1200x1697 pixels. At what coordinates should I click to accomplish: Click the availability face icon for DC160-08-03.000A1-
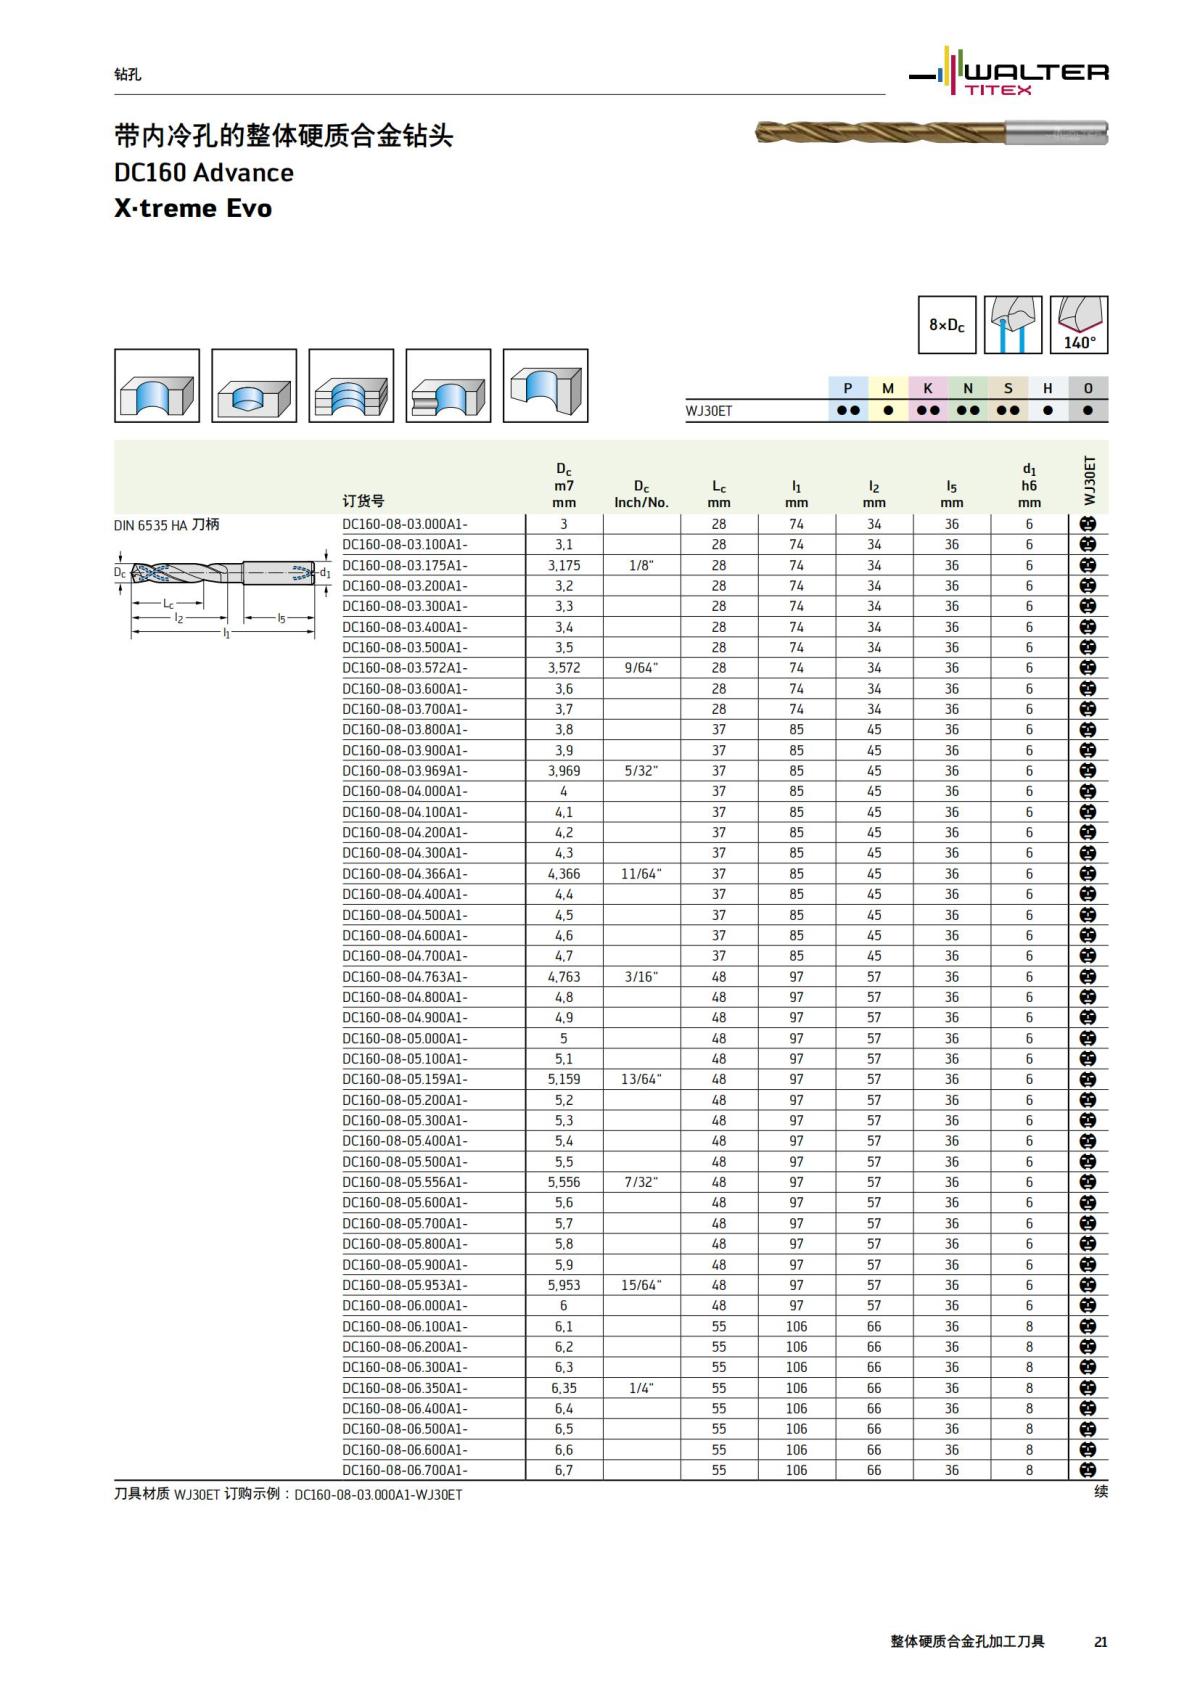(x=1088, y=524)
